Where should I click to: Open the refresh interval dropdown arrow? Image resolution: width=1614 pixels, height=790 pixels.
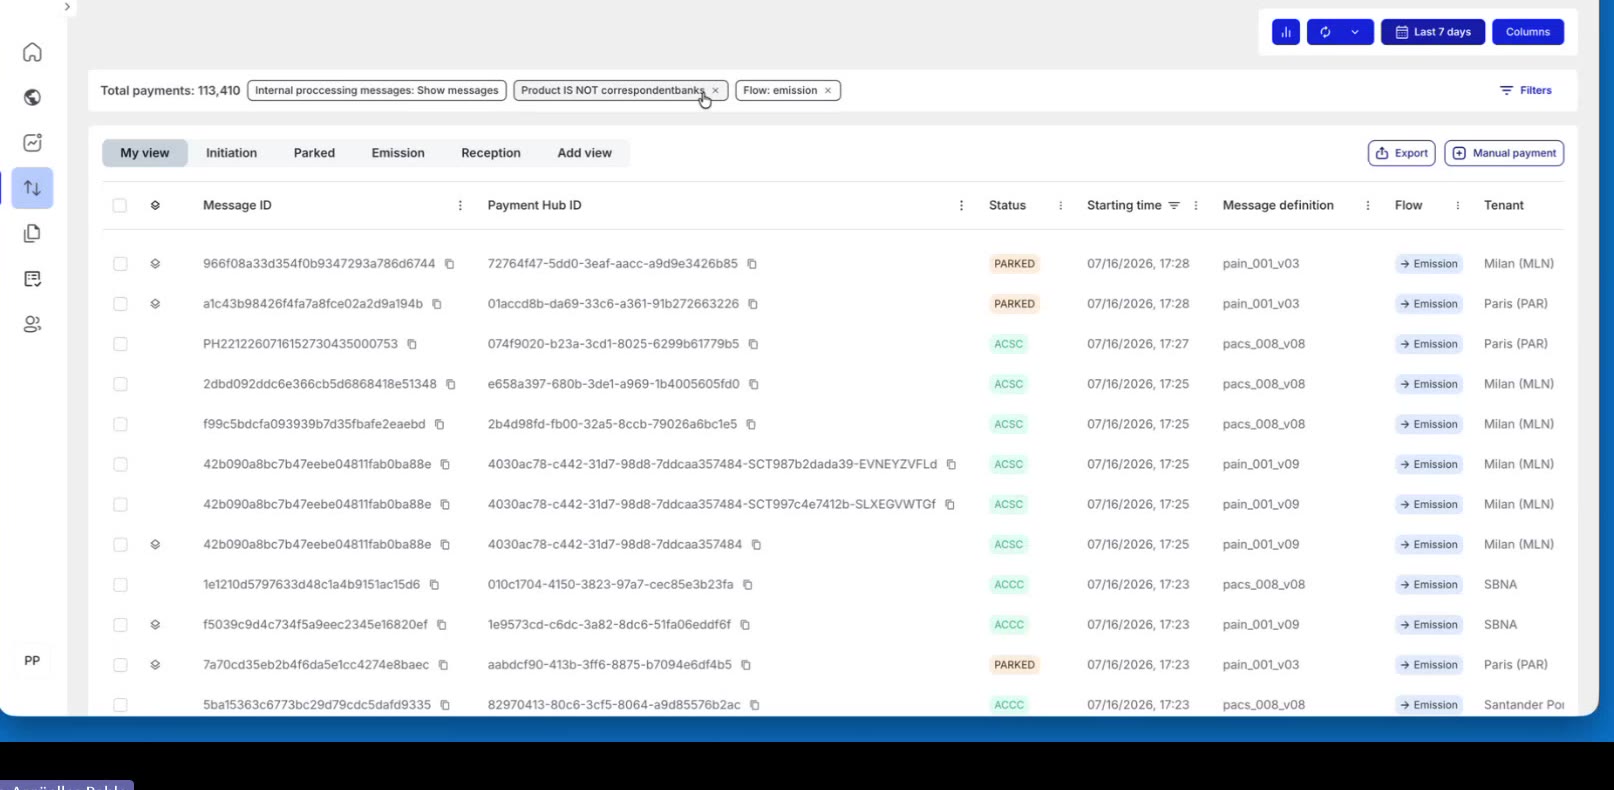point(1355,32)
